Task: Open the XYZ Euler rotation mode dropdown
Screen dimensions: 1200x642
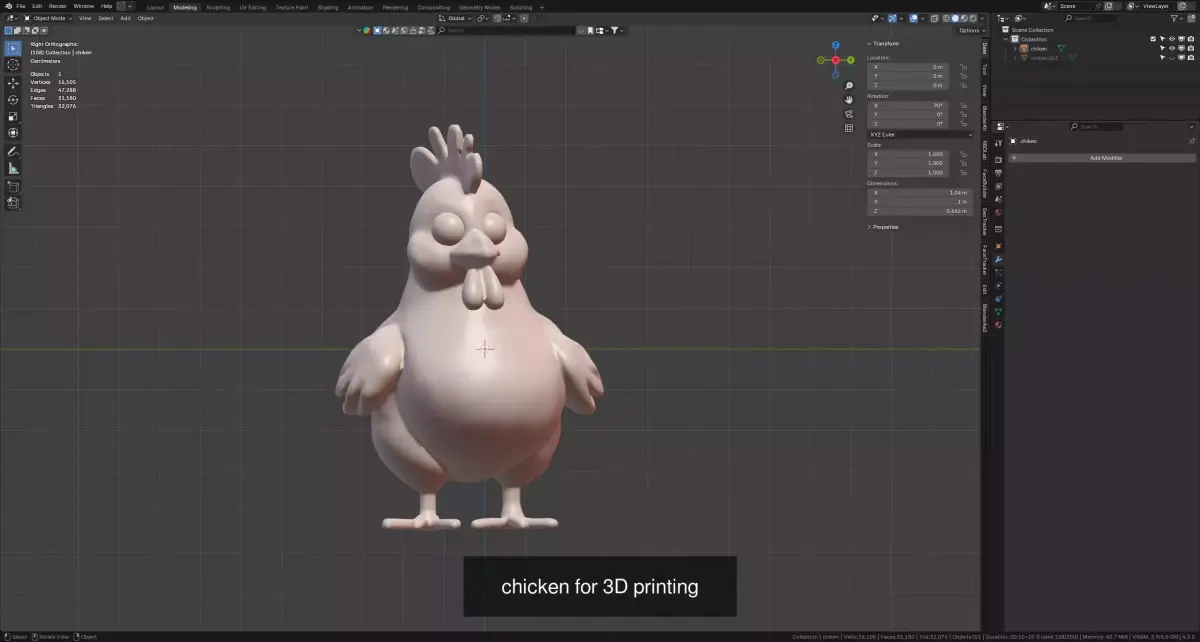Action: [x=920, y=134]
